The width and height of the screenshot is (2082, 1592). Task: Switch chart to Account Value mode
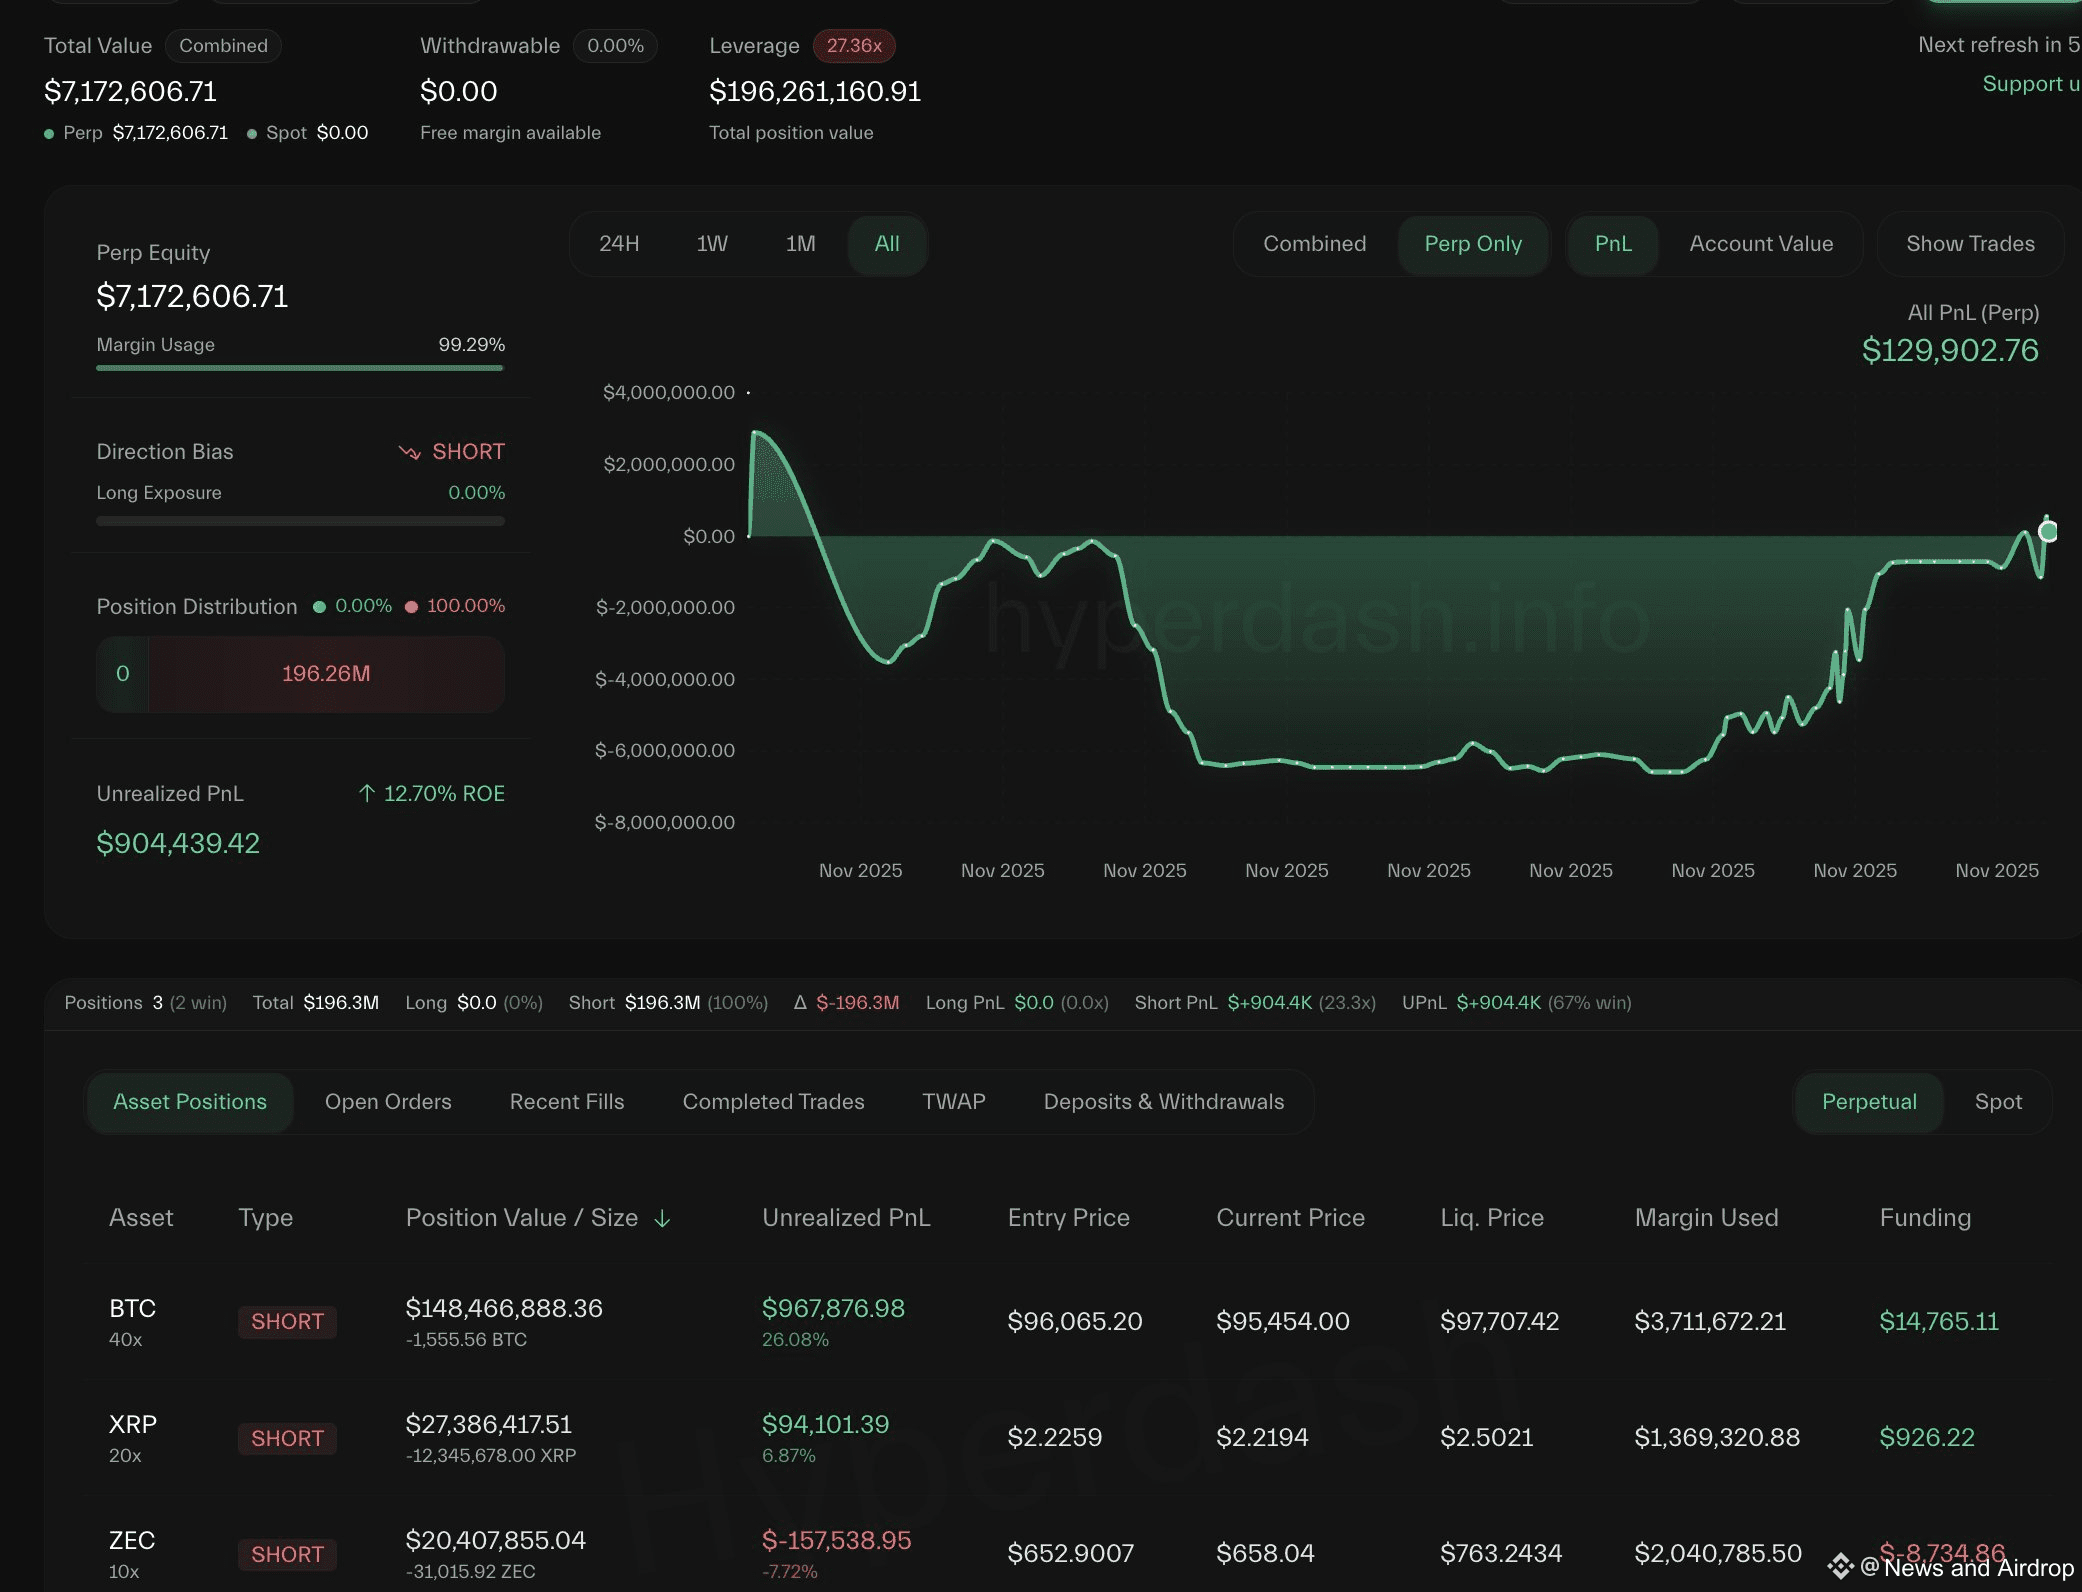pos(1760,244)
